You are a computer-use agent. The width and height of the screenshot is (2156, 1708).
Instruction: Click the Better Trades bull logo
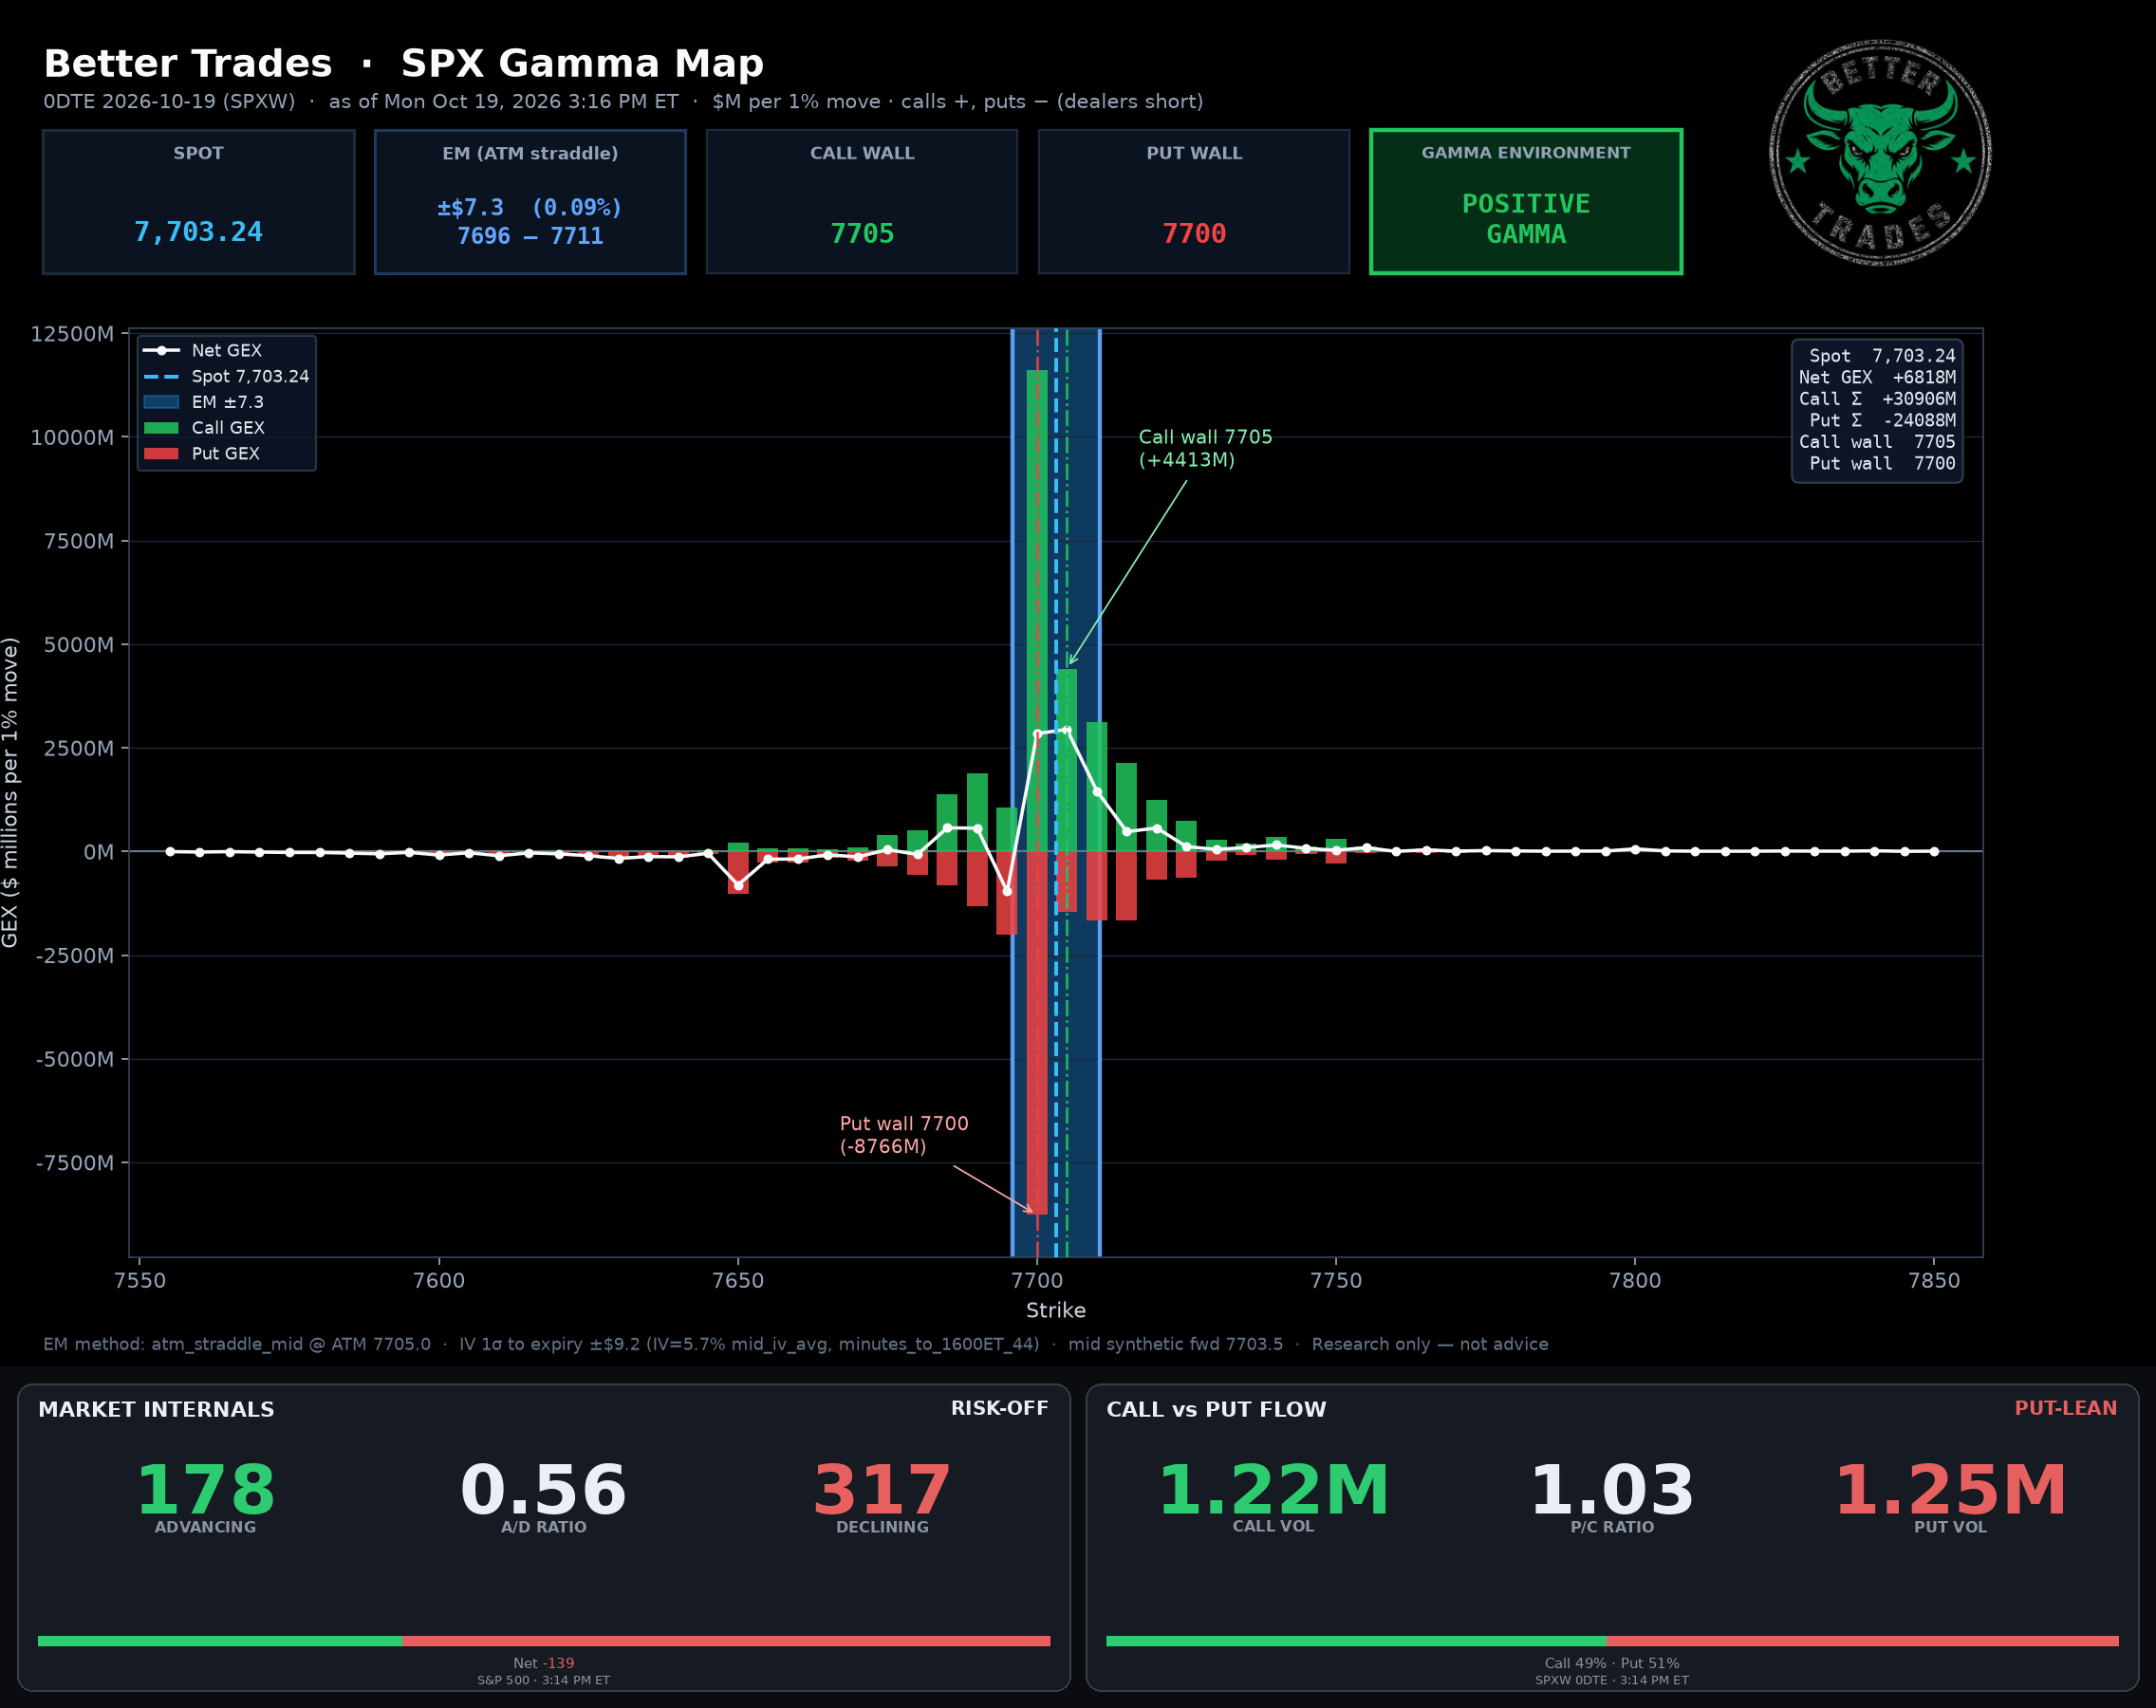coord(1880,153)
